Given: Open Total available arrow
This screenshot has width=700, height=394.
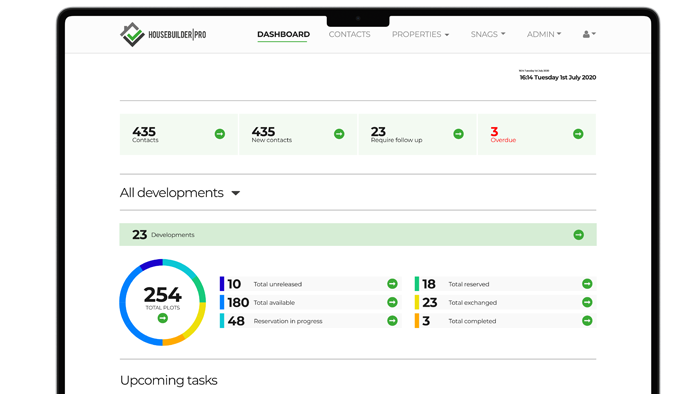Looking at the screenshot, I should [392, 303].
